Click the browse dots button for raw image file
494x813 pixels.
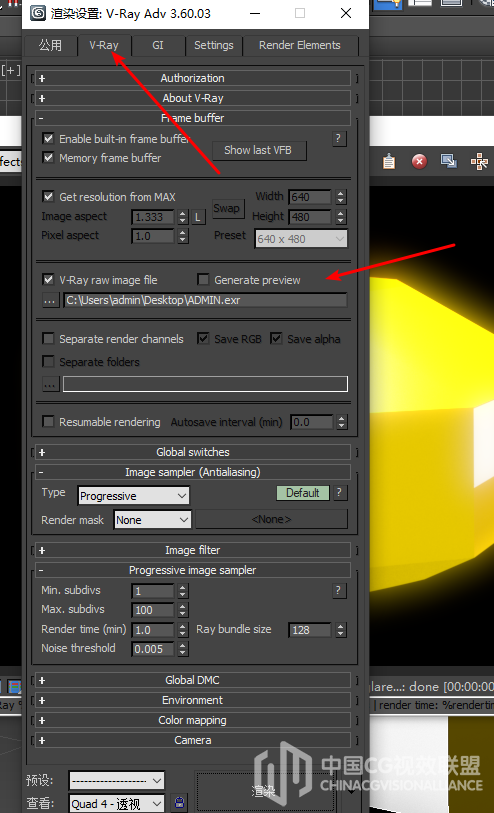click(x=50, y=300)
